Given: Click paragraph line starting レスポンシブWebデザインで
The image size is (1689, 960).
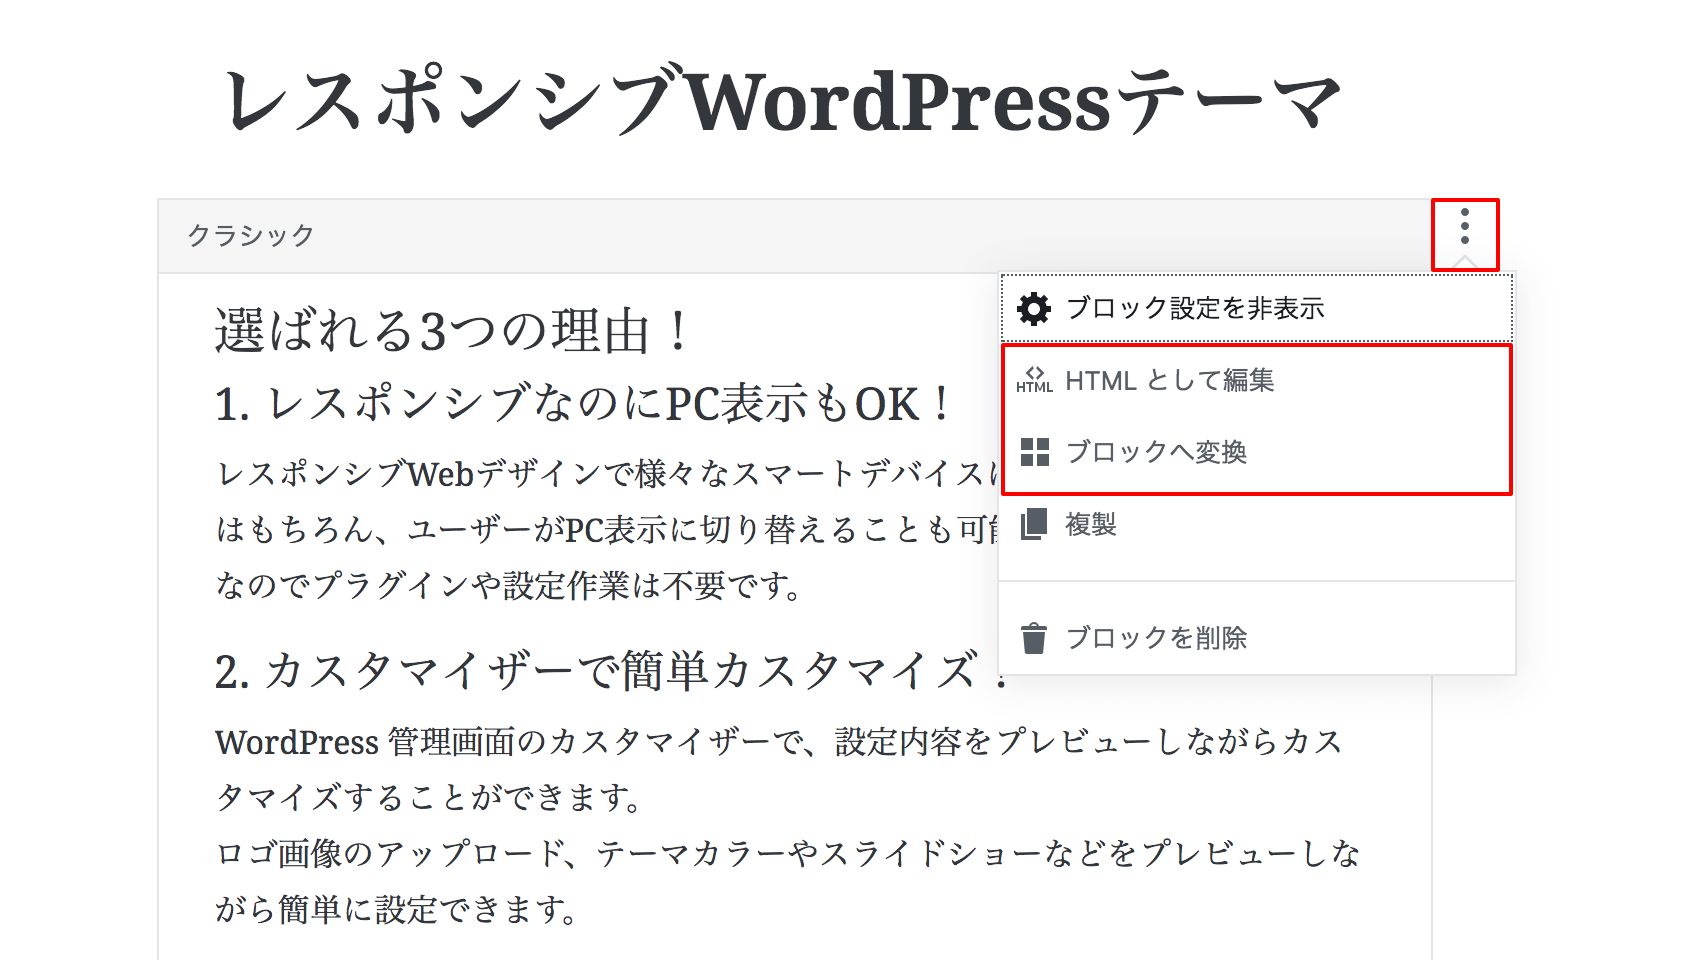Looking at the screenshot, I should pyautogui.click(x=608, y=473).
